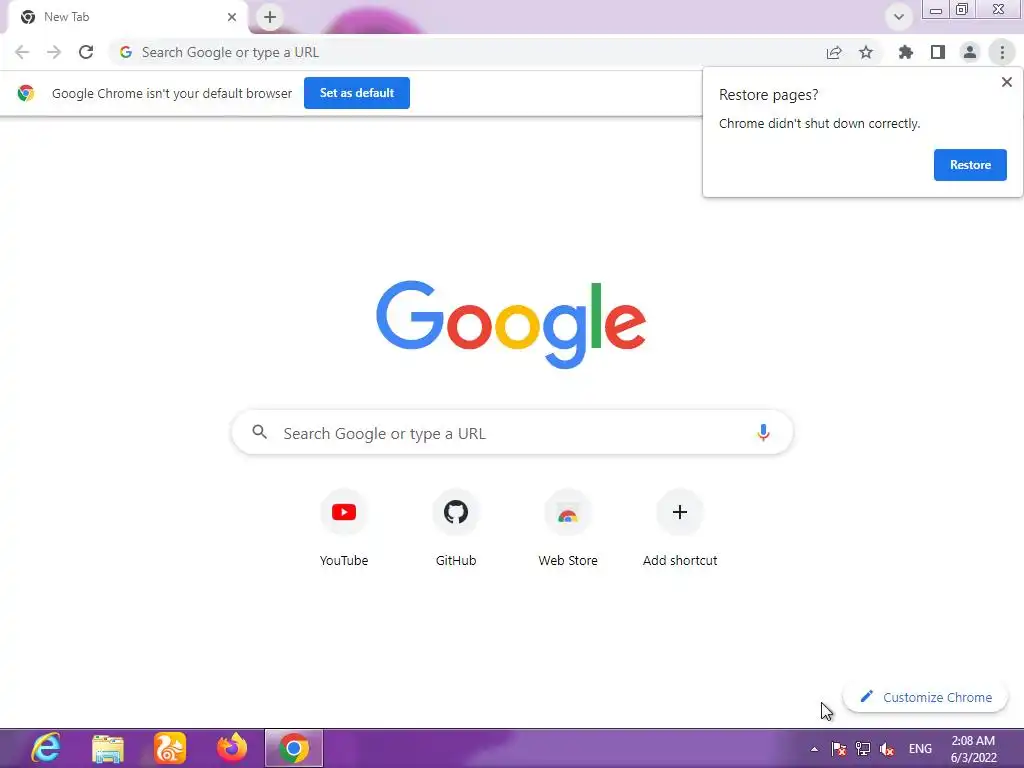The width and height of the screenshot is (1024, 768).
Task: Click the Google search box on page
Action: point(512,432)
